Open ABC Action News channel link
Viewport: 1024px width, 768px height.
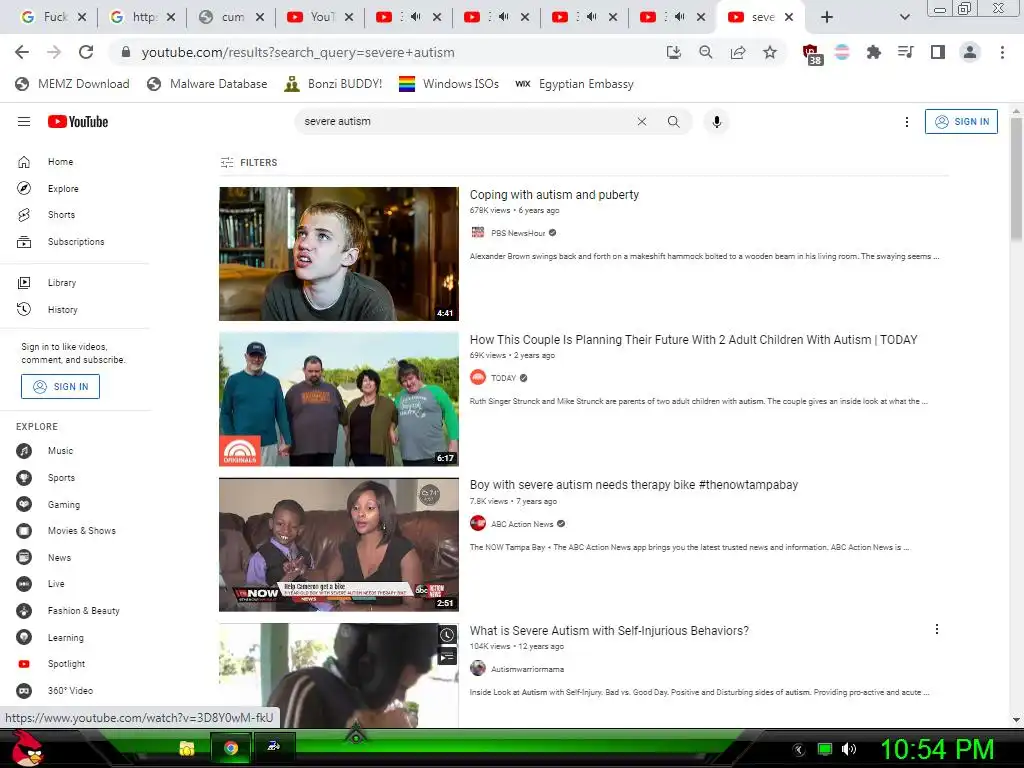coord(522,524)
